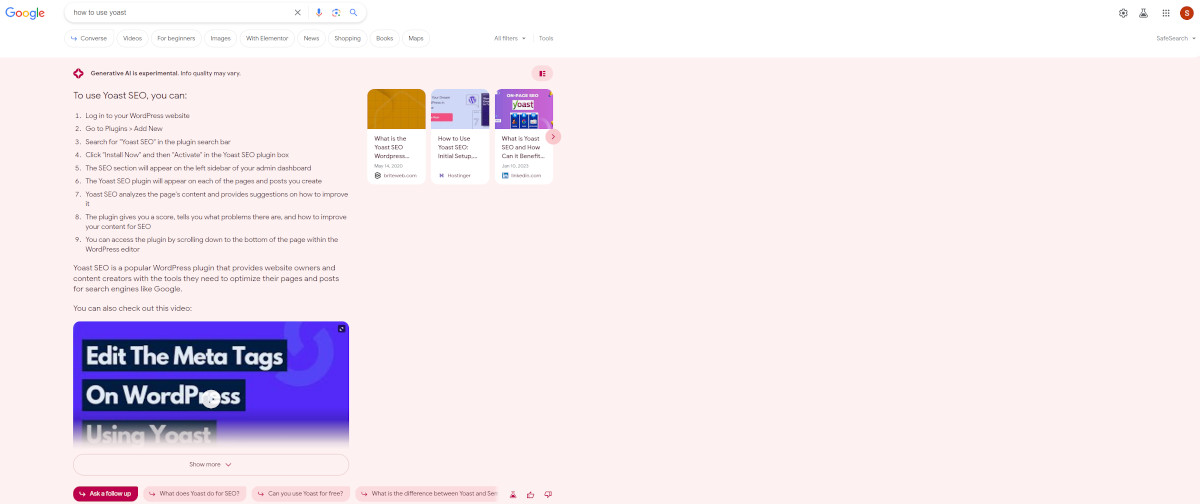
Task: Click 'To use Yoast SEO, you can:' heading
Action: 130,96
